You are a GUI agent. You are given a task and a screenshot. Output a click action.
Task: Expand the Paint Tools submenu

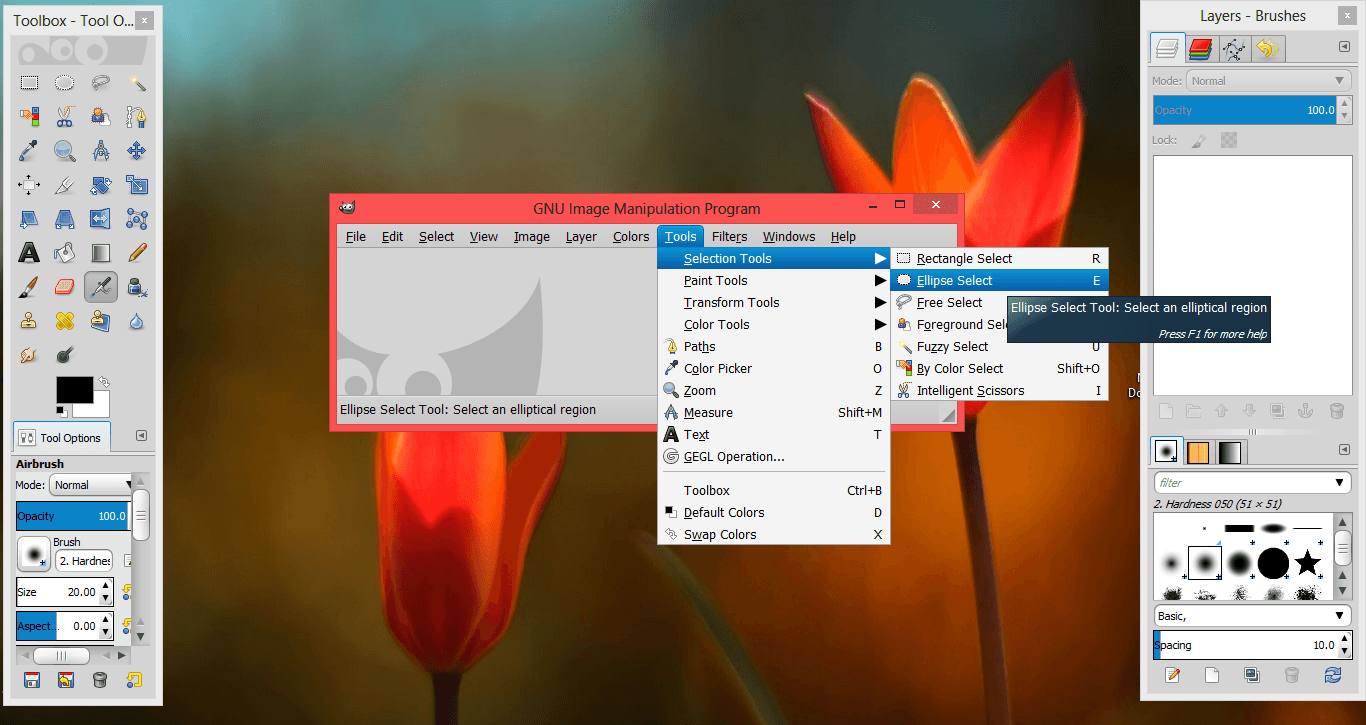point(772,281)
